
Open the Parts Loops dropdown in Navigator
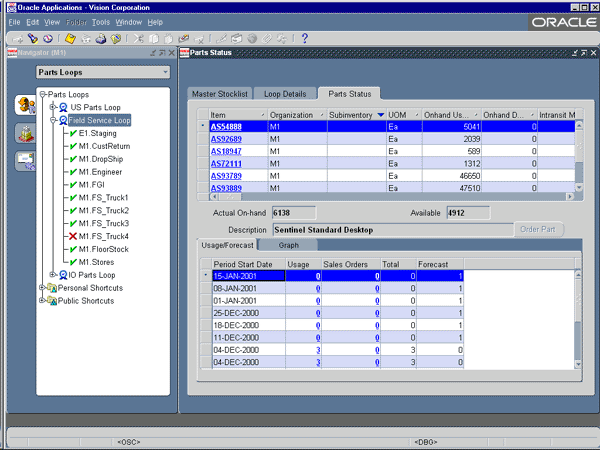click(165, 73)
